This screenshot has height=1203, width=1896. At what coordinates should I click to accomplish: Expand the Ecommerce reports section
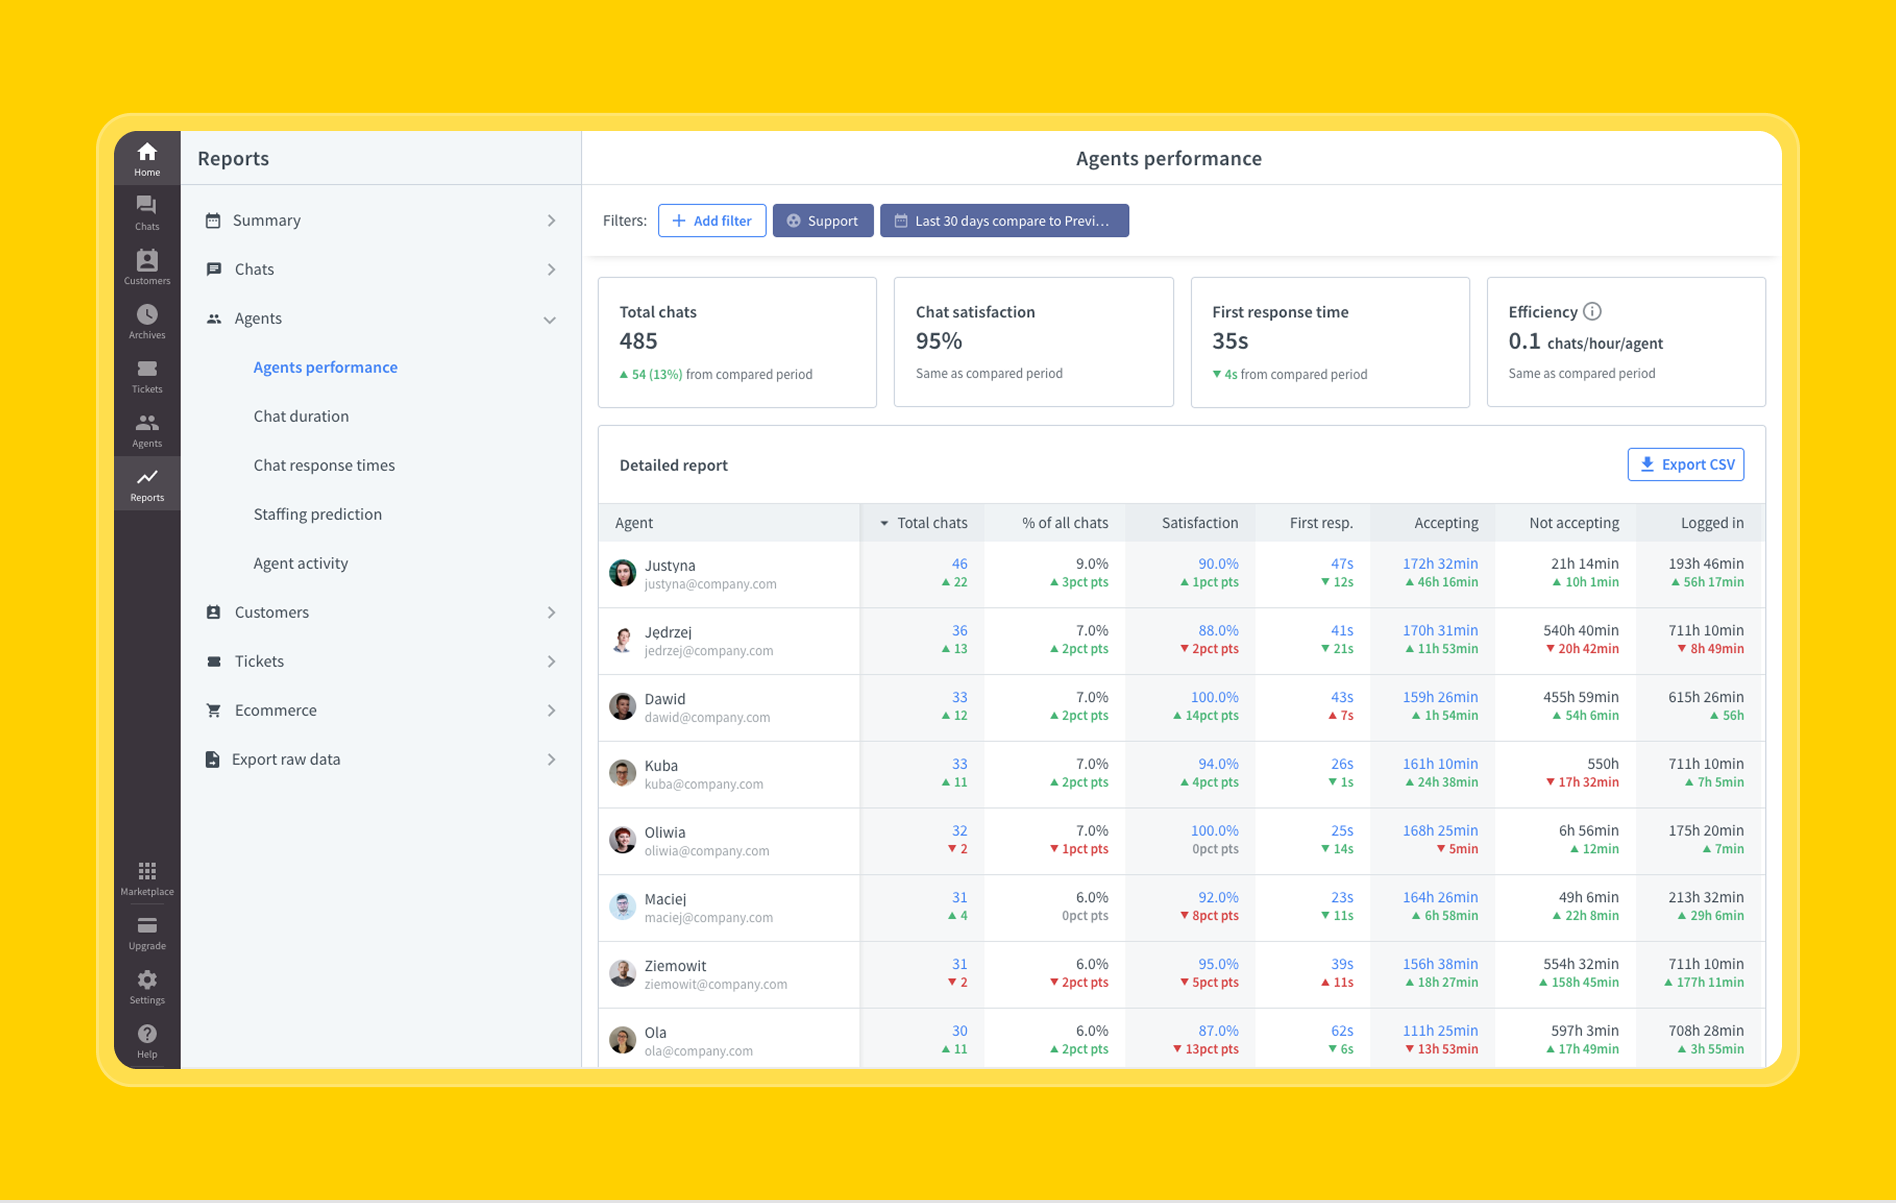(x=380, y=710)
